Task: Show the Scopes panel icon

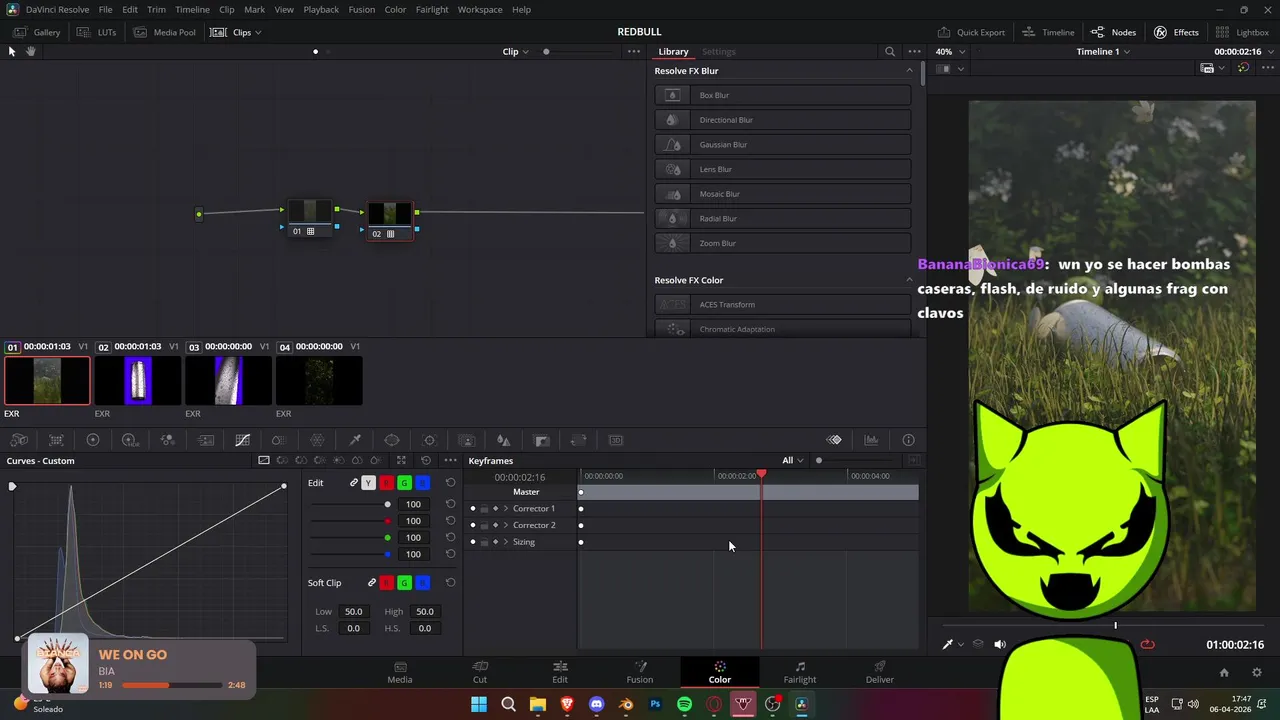Action: [871, 440]
